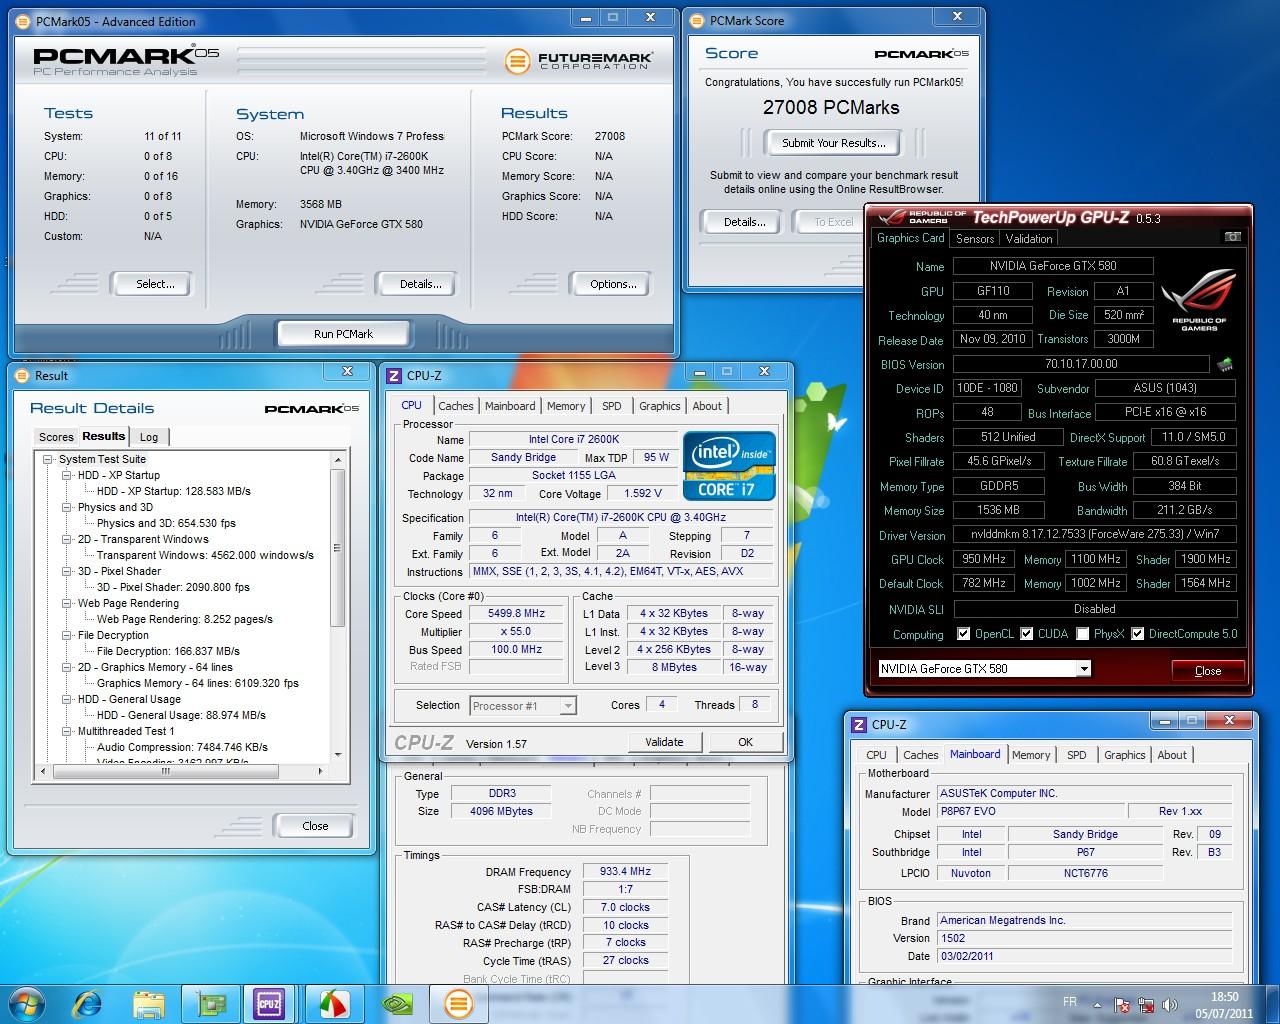Click Action Center flag tray icon

tap(1122, 1005)
